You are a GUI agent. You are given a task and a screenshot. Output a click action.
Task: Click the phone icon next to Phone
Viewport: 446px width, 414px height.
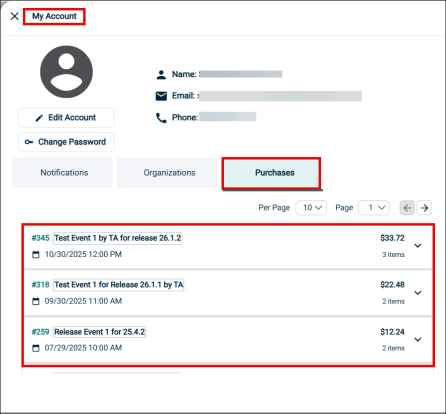coord(161,118)
